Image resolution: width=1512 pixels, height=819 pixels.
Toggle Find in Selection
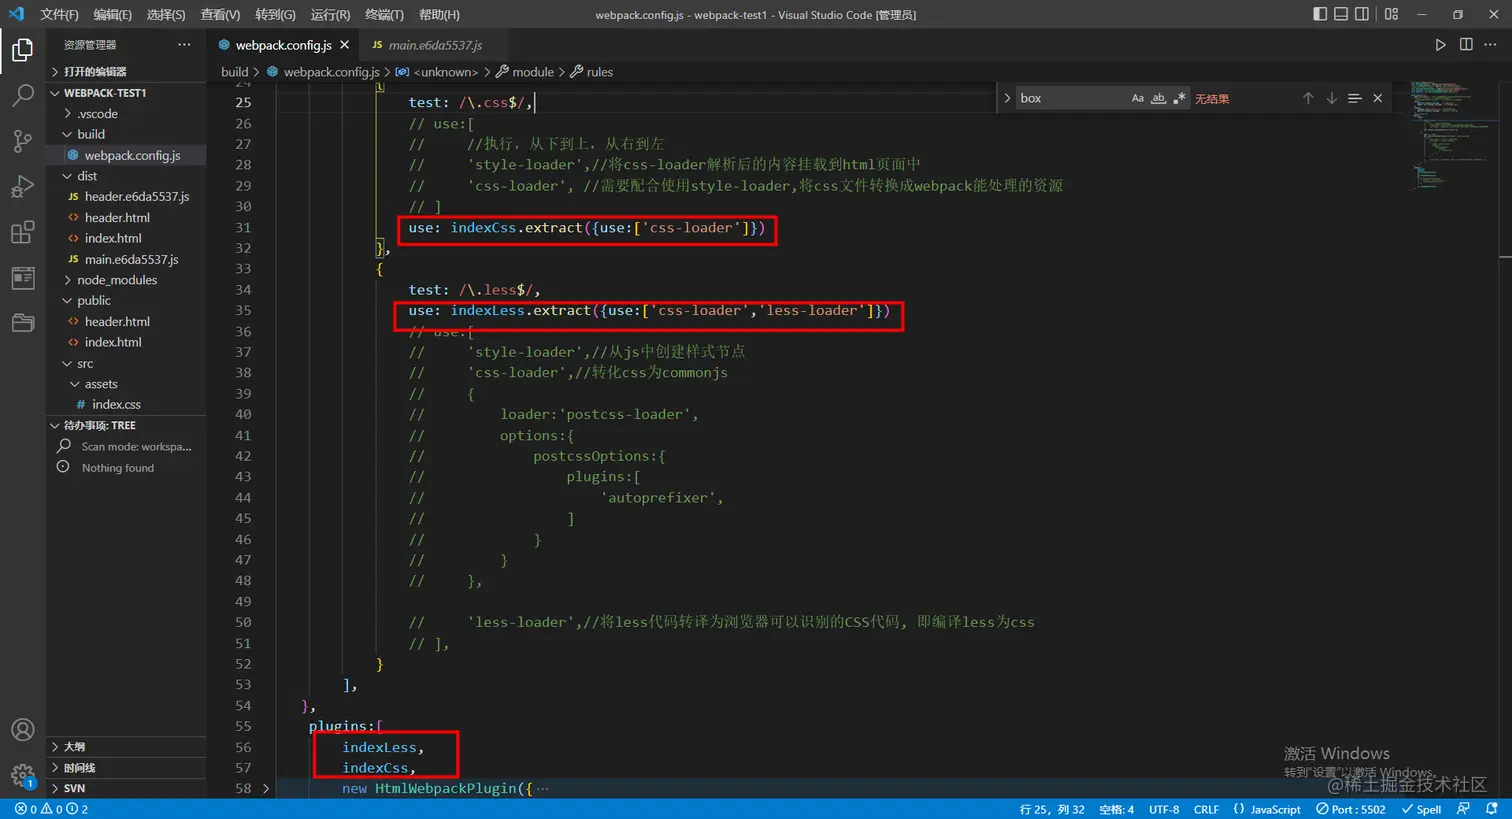click(1355, 98)
